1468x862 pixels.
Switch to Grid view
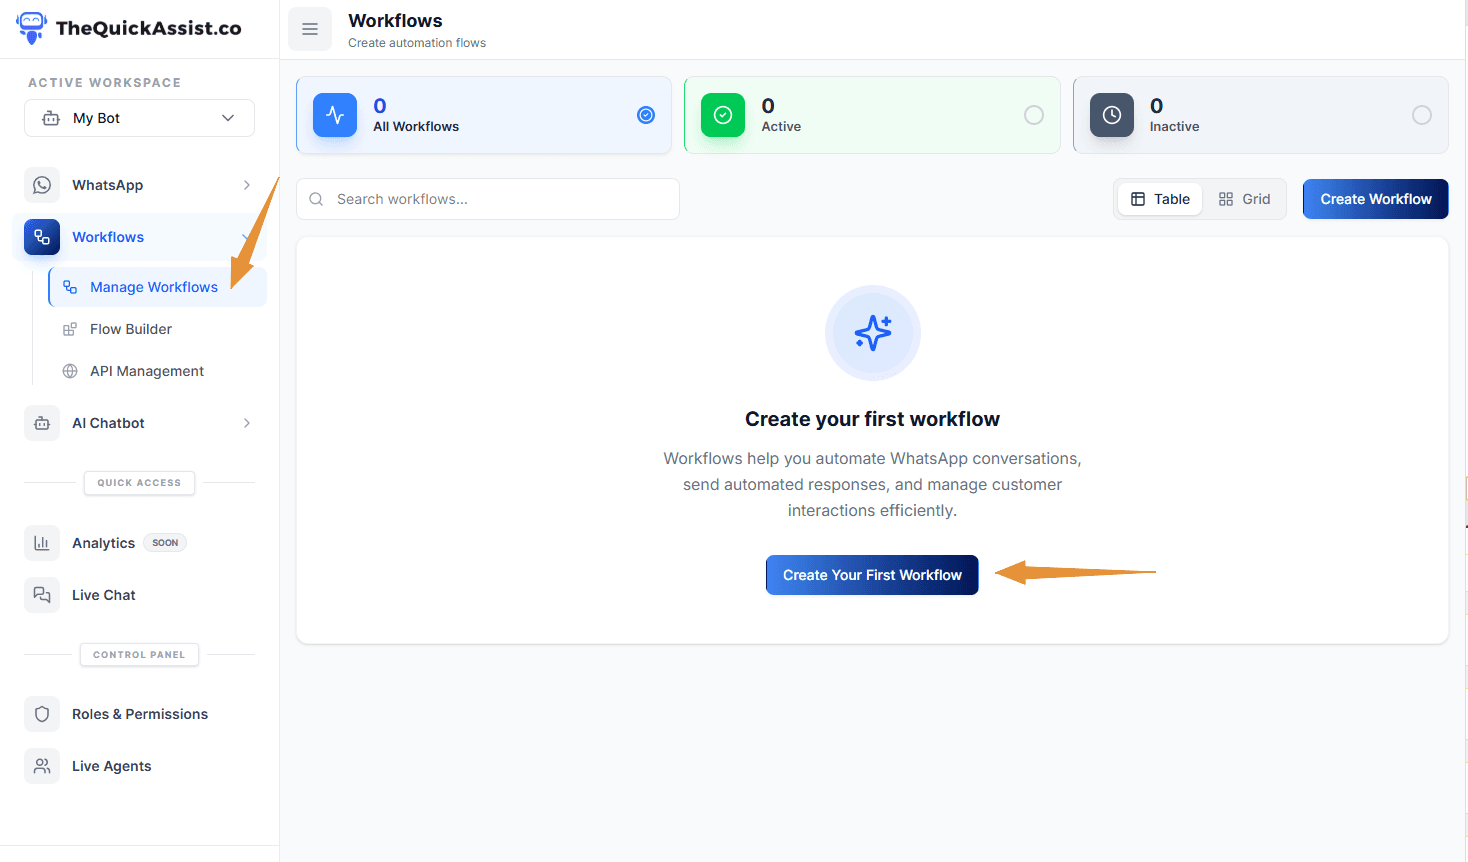1244,198
